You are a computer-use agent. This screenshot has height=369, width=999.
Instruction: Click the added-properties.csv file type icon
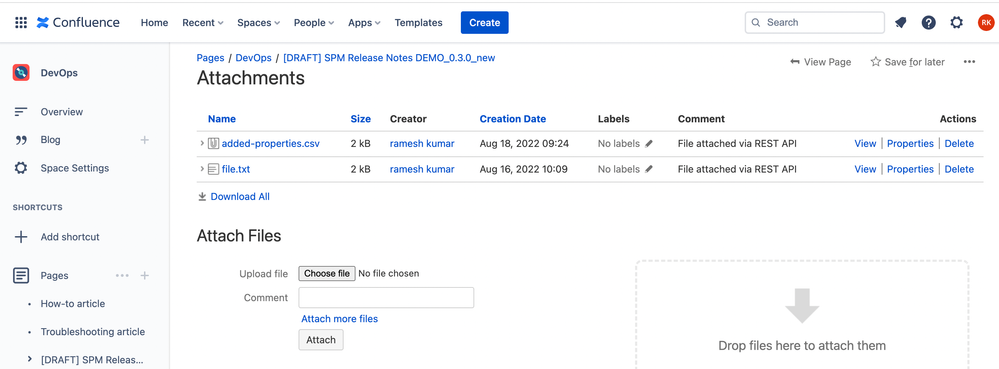click(x=213, y=144)
